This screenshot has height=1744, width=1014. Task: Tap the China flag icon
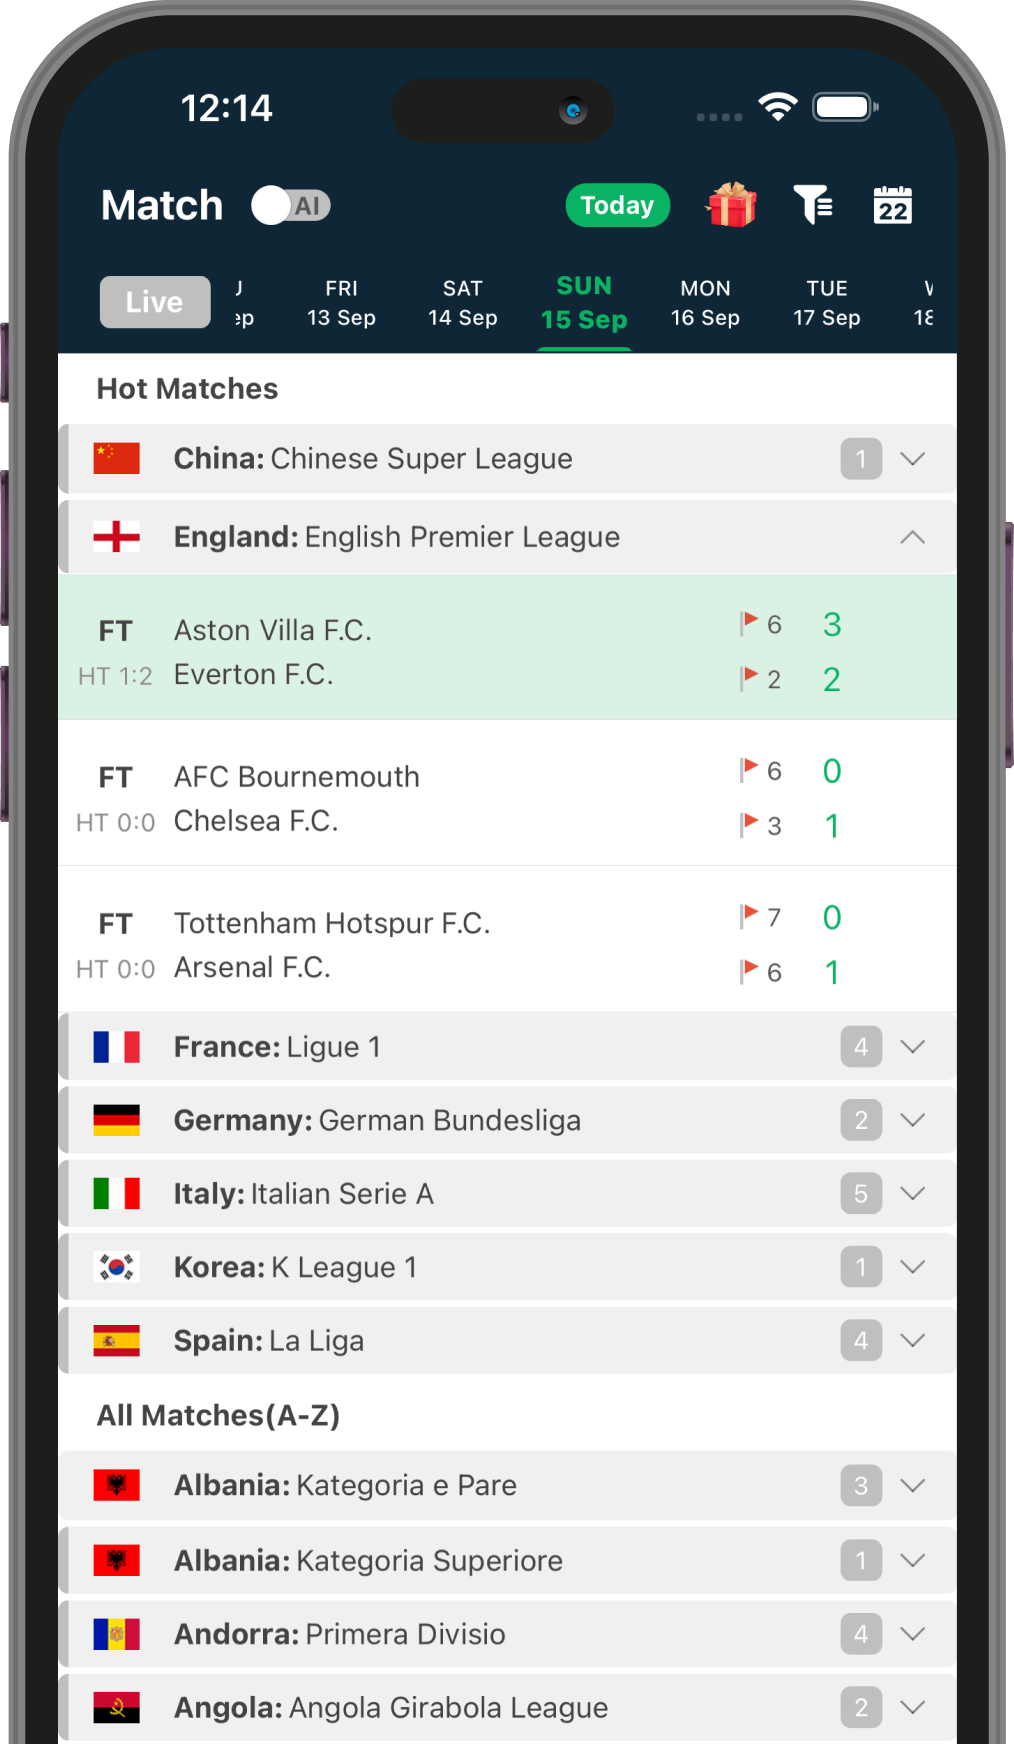pos(116,459)
